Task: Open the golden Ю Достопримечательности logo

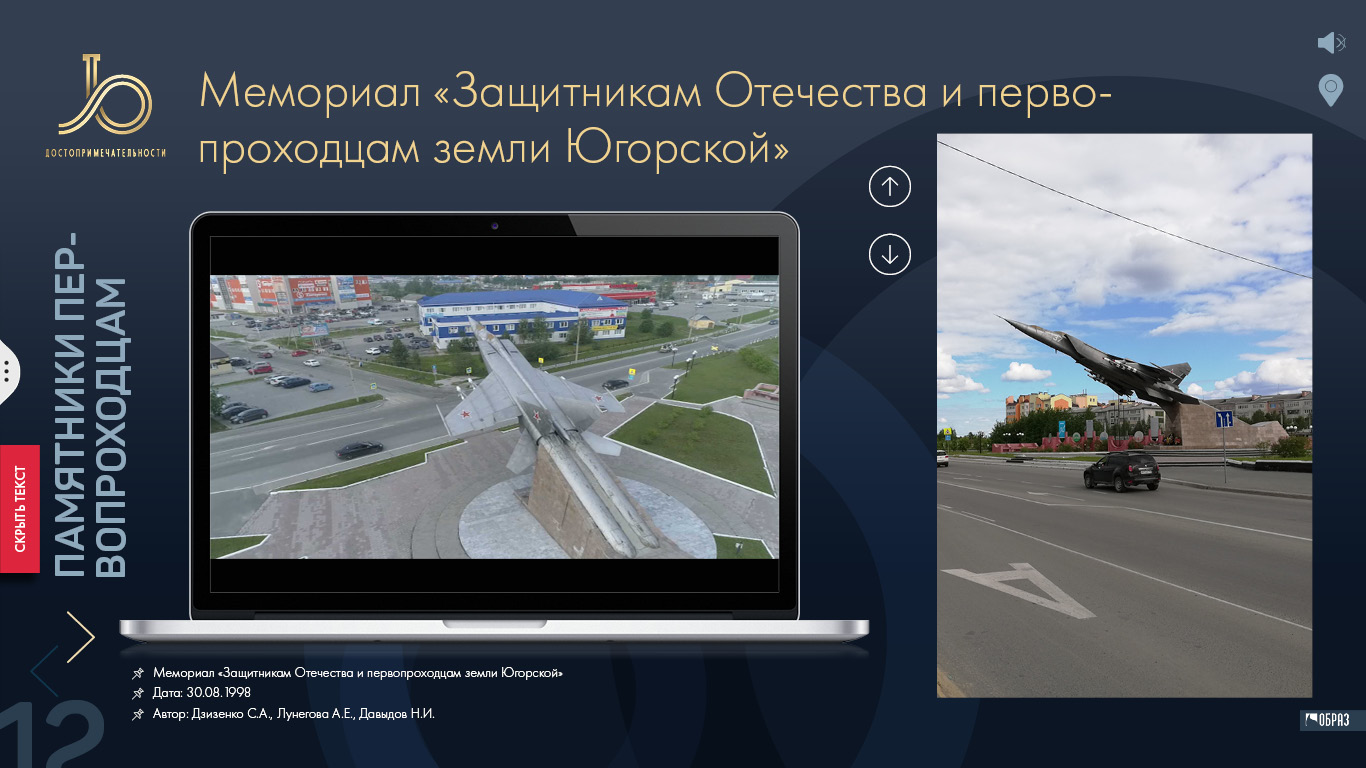Action: tap(105, 106)
